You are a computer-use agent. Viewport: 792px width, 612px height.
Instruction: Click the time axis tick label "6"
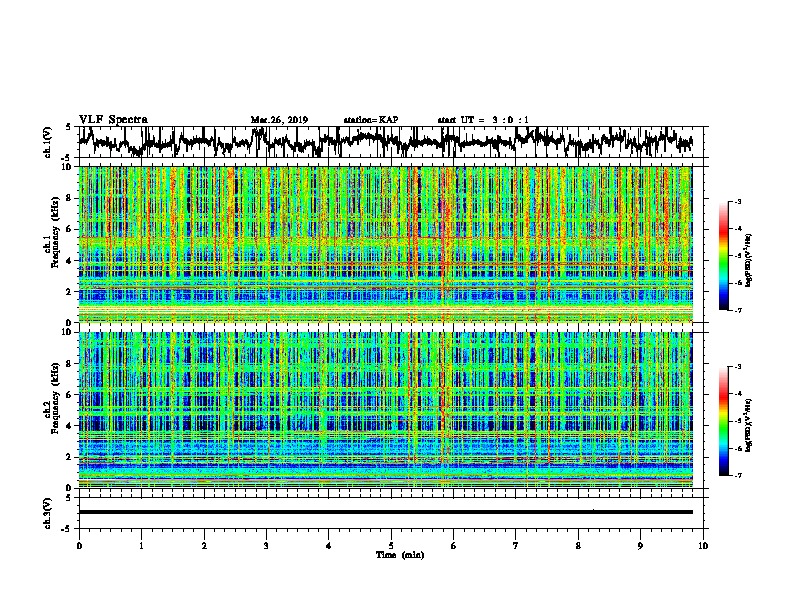(454, 546)
